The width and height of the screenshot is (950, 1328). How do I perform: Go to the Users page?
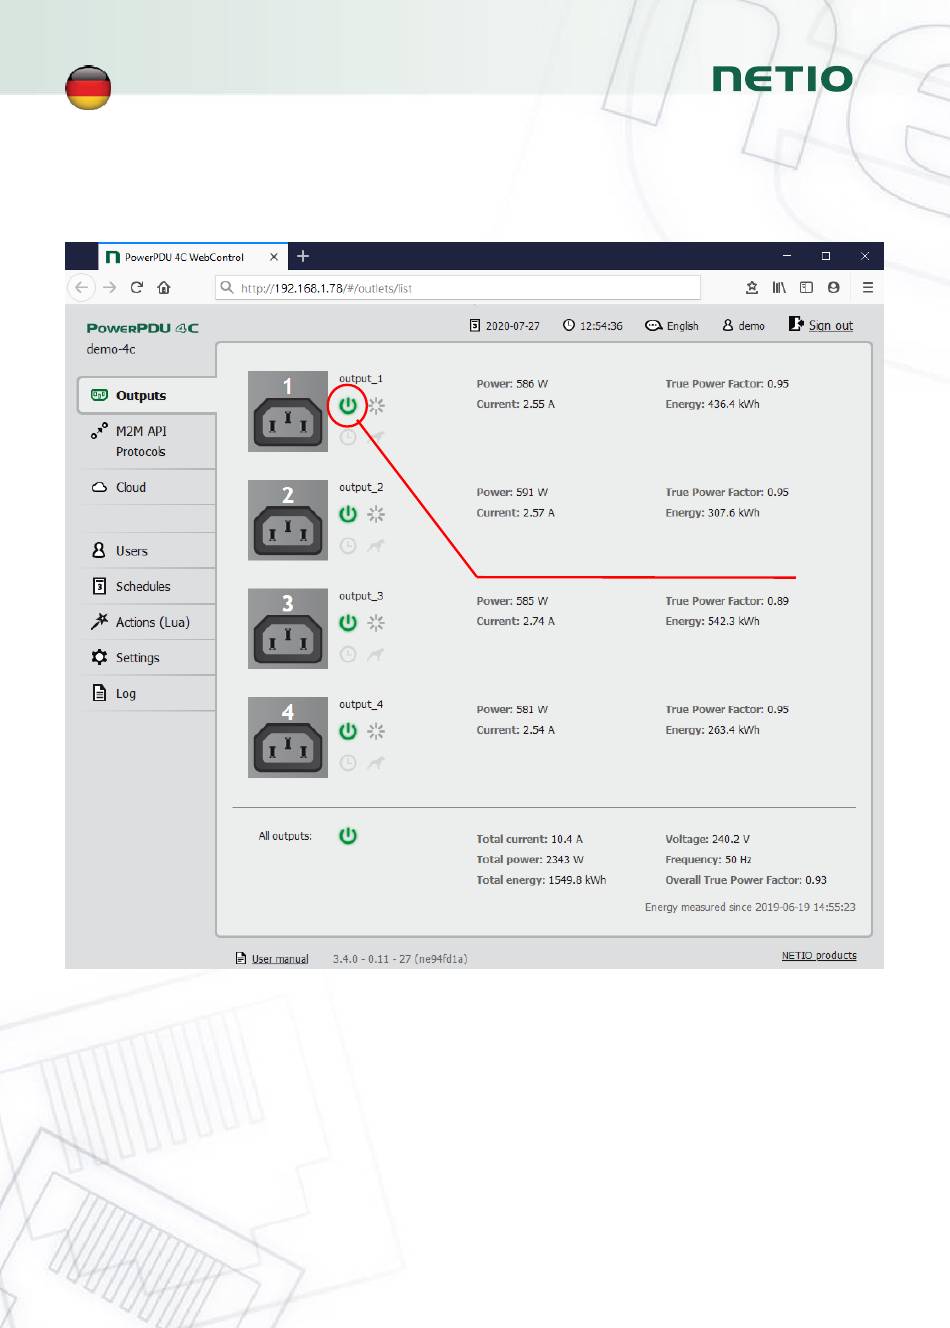[x=147, y=551]
